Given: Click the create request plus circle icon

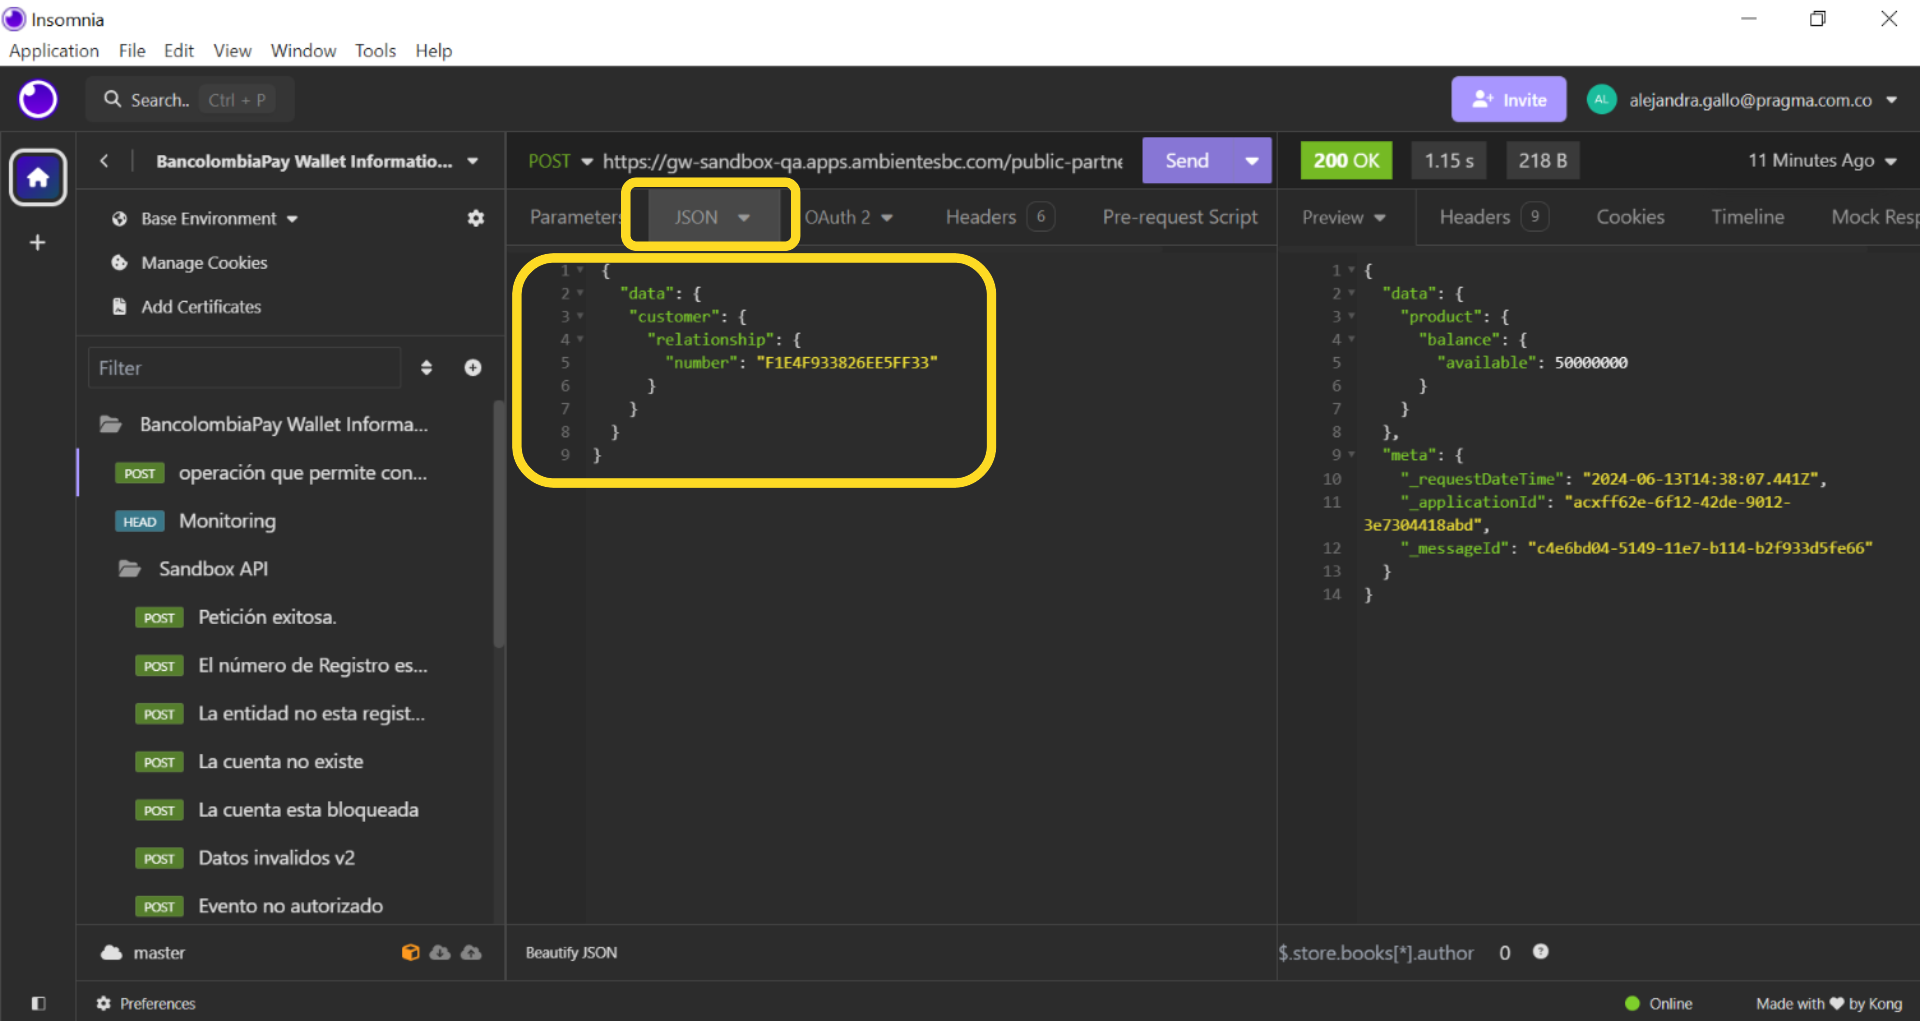Looking at the screenshot, I should 473,368.
